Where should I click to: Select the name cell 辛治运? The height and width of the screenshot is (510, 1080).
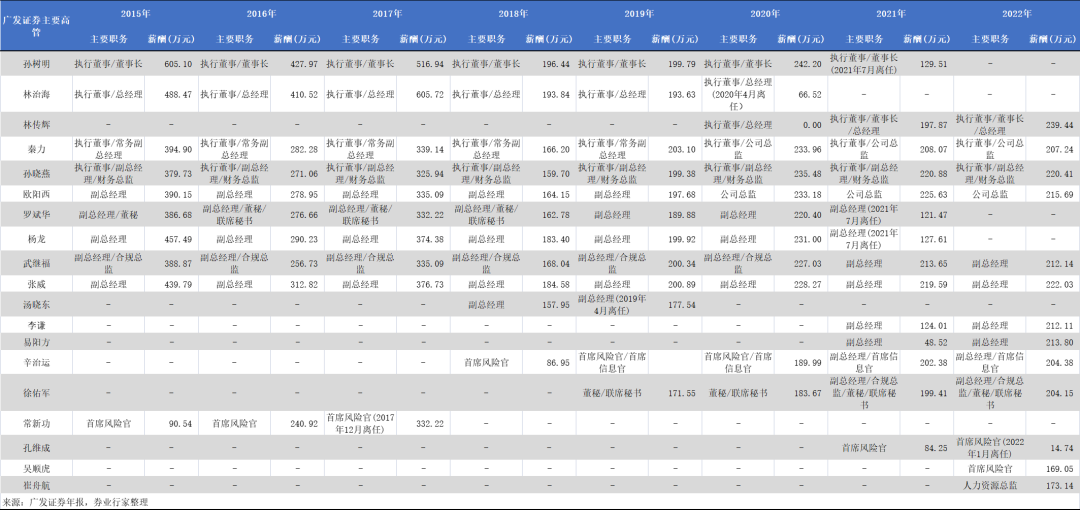point(36,362)
